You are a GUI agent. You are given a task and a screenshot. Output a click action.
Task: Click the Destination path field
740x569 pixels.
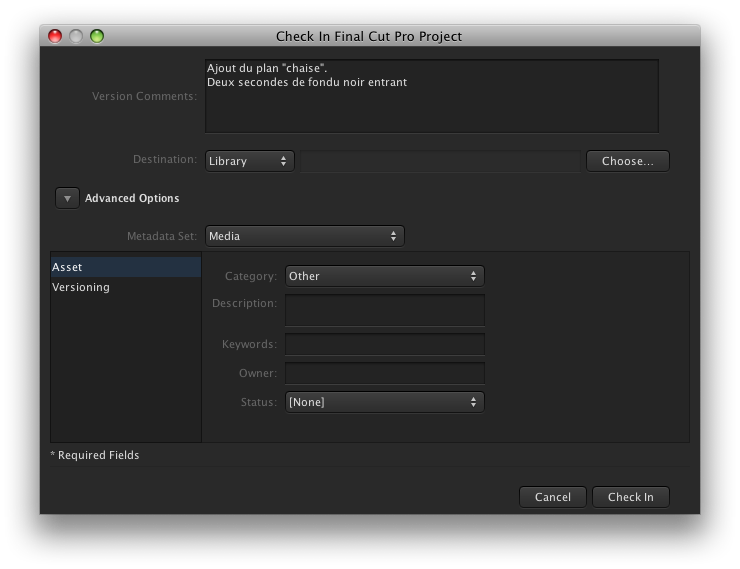point(440,161)
